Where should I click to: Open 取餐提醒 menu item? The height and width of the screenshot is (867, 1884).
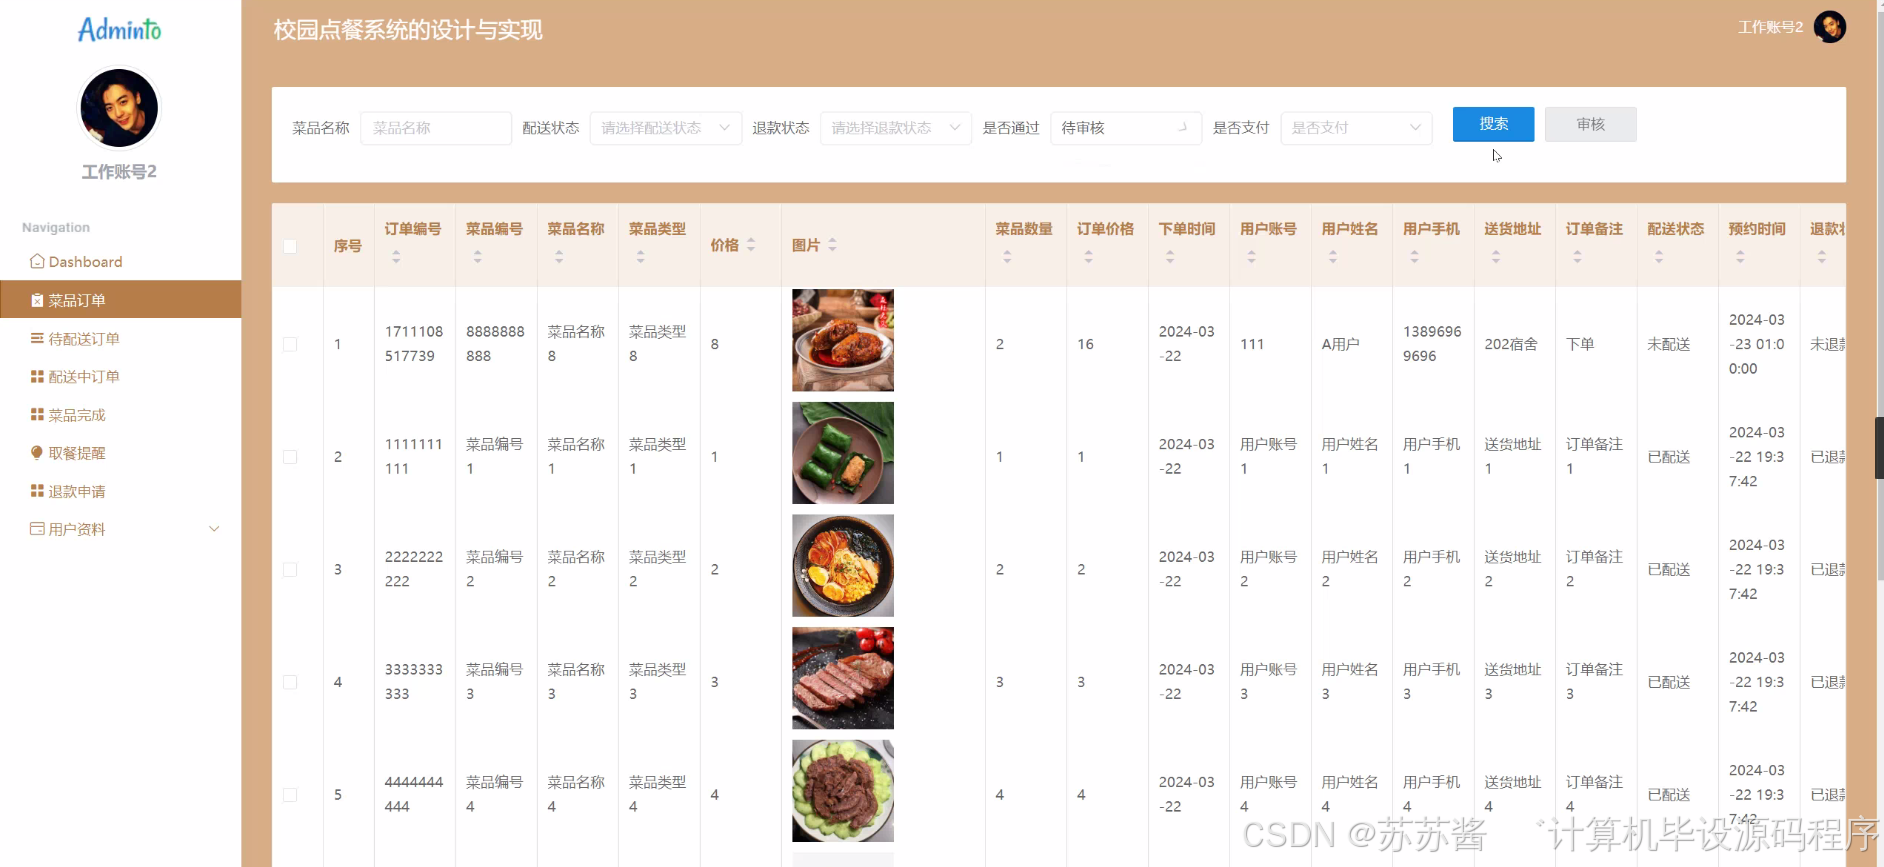pos(120,453)
